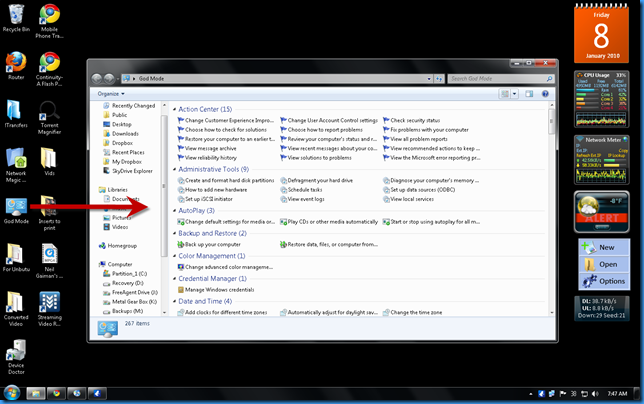Launch Torrent Magnifier desktop icon

point(49,117)
